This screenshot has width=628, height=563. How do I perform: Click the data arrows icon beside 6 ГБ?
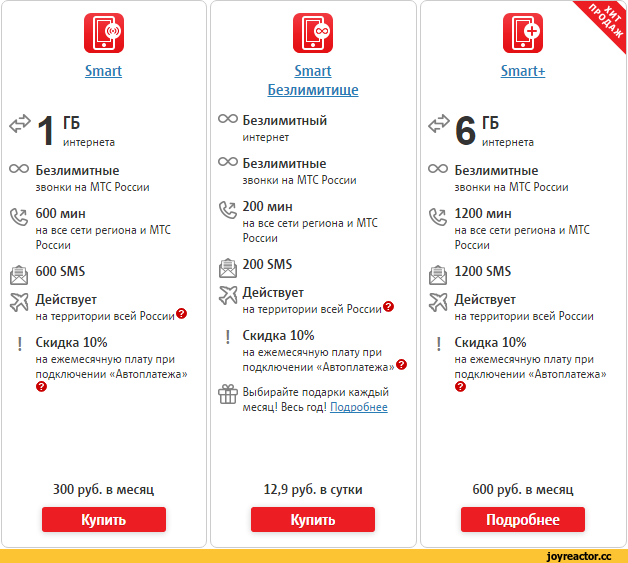(439, 123)
